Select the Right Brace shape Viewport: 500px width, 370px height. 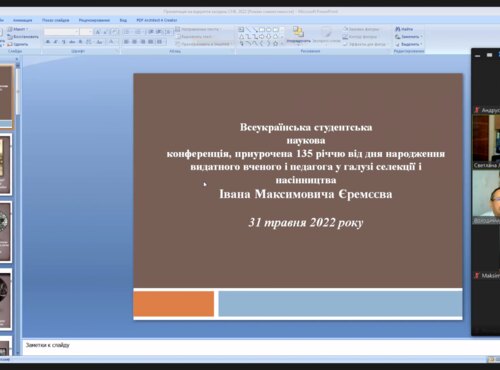(x=268, y=44)
